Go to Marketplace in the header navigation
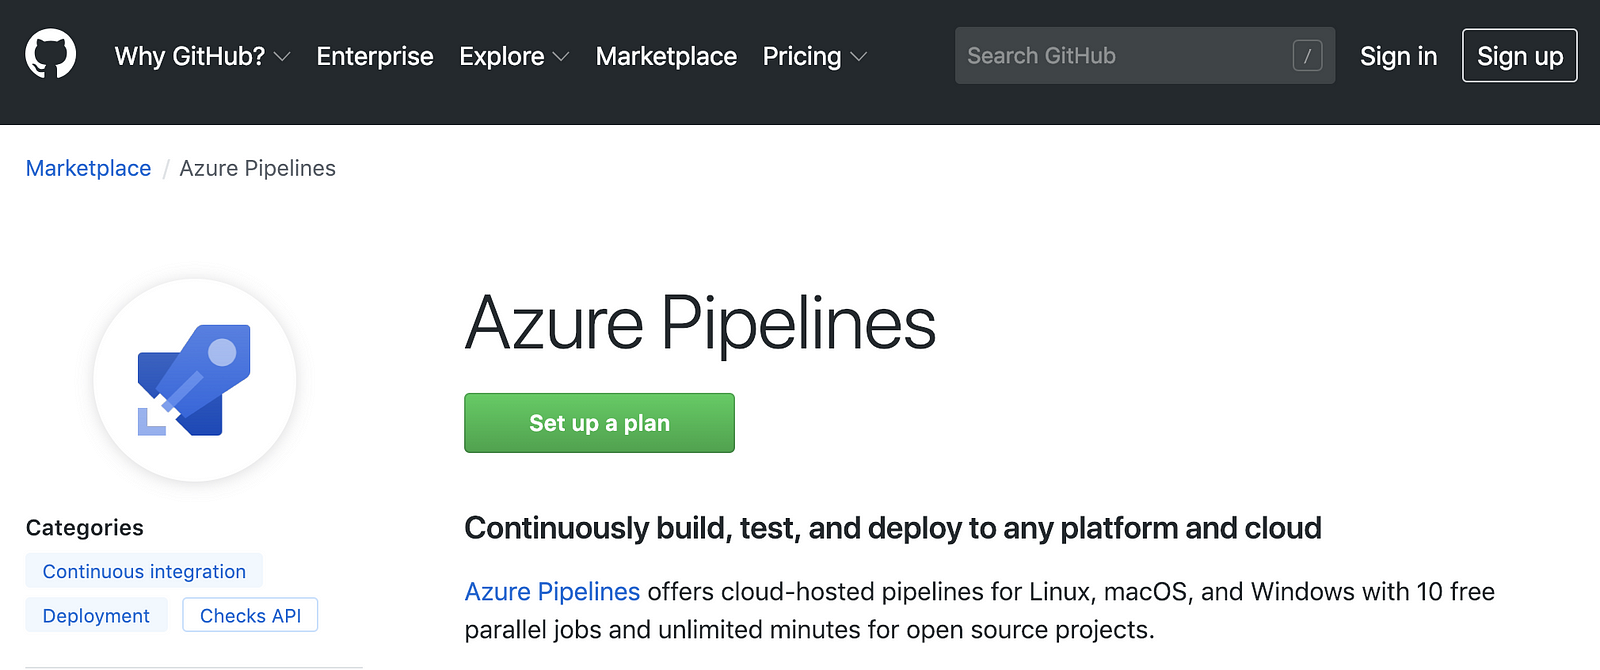1600x670 pixels. (666, 56)
